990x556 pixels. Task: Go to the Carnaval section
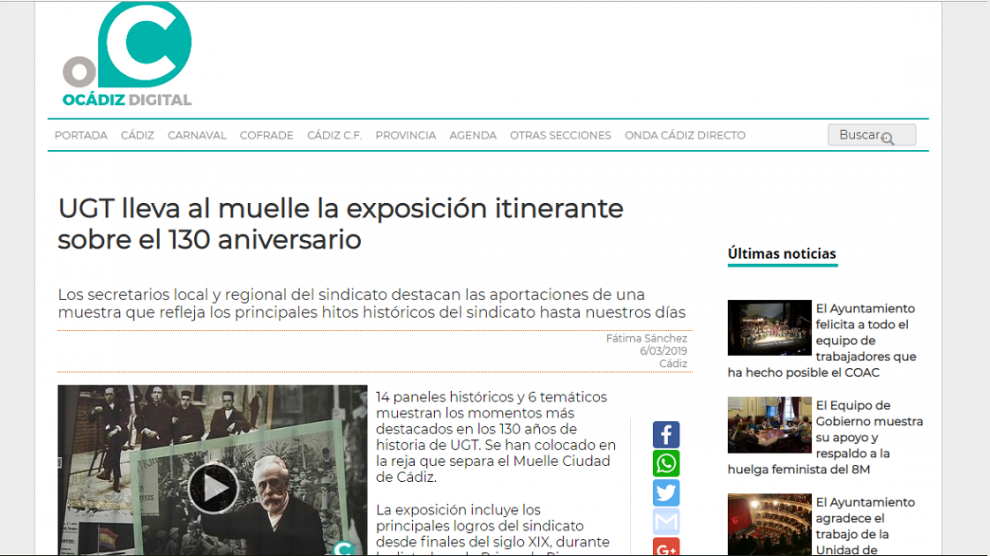click(197, 135)
